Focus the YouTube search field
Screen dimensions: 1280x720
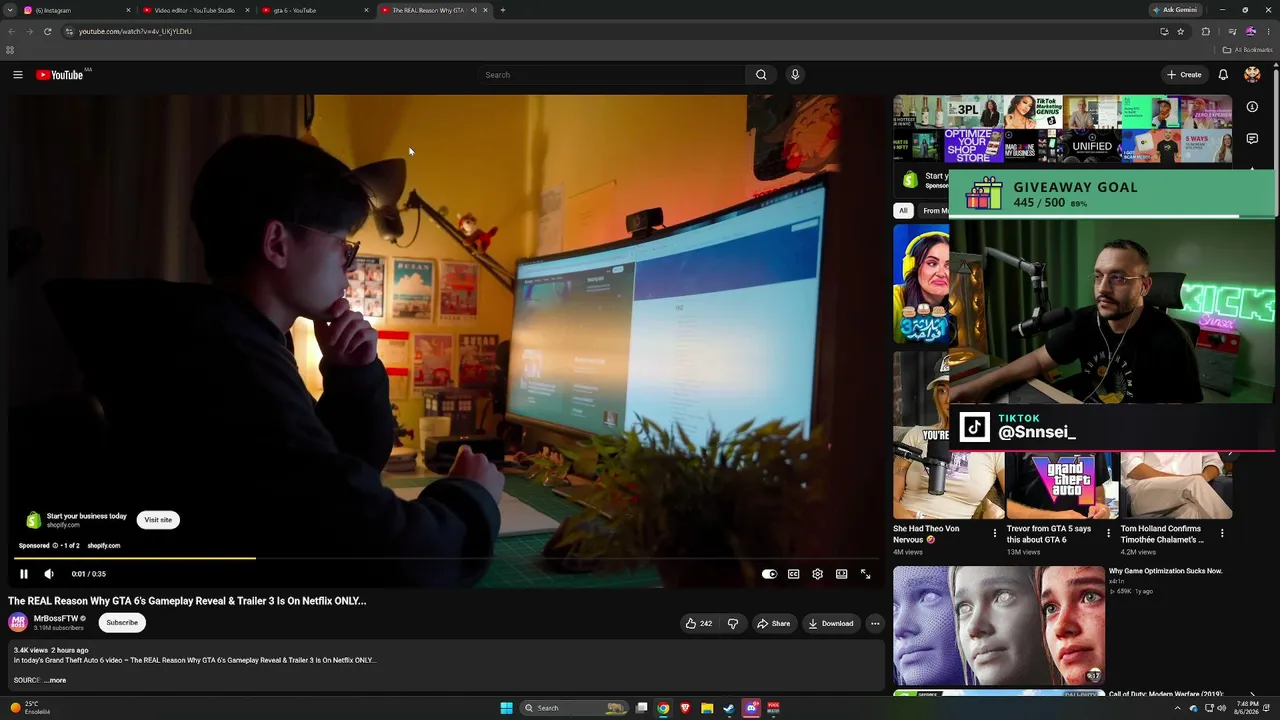(612, 75)
